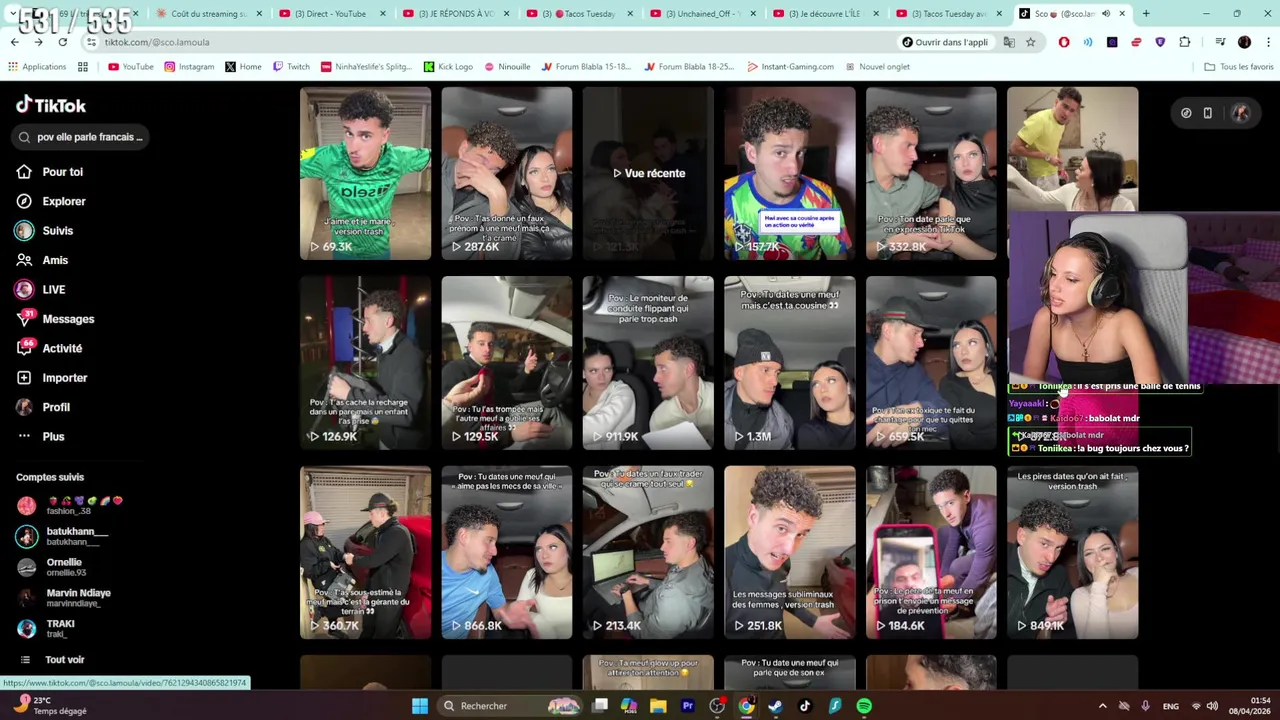
Task: Open the LIVE section
Action: 40,290
